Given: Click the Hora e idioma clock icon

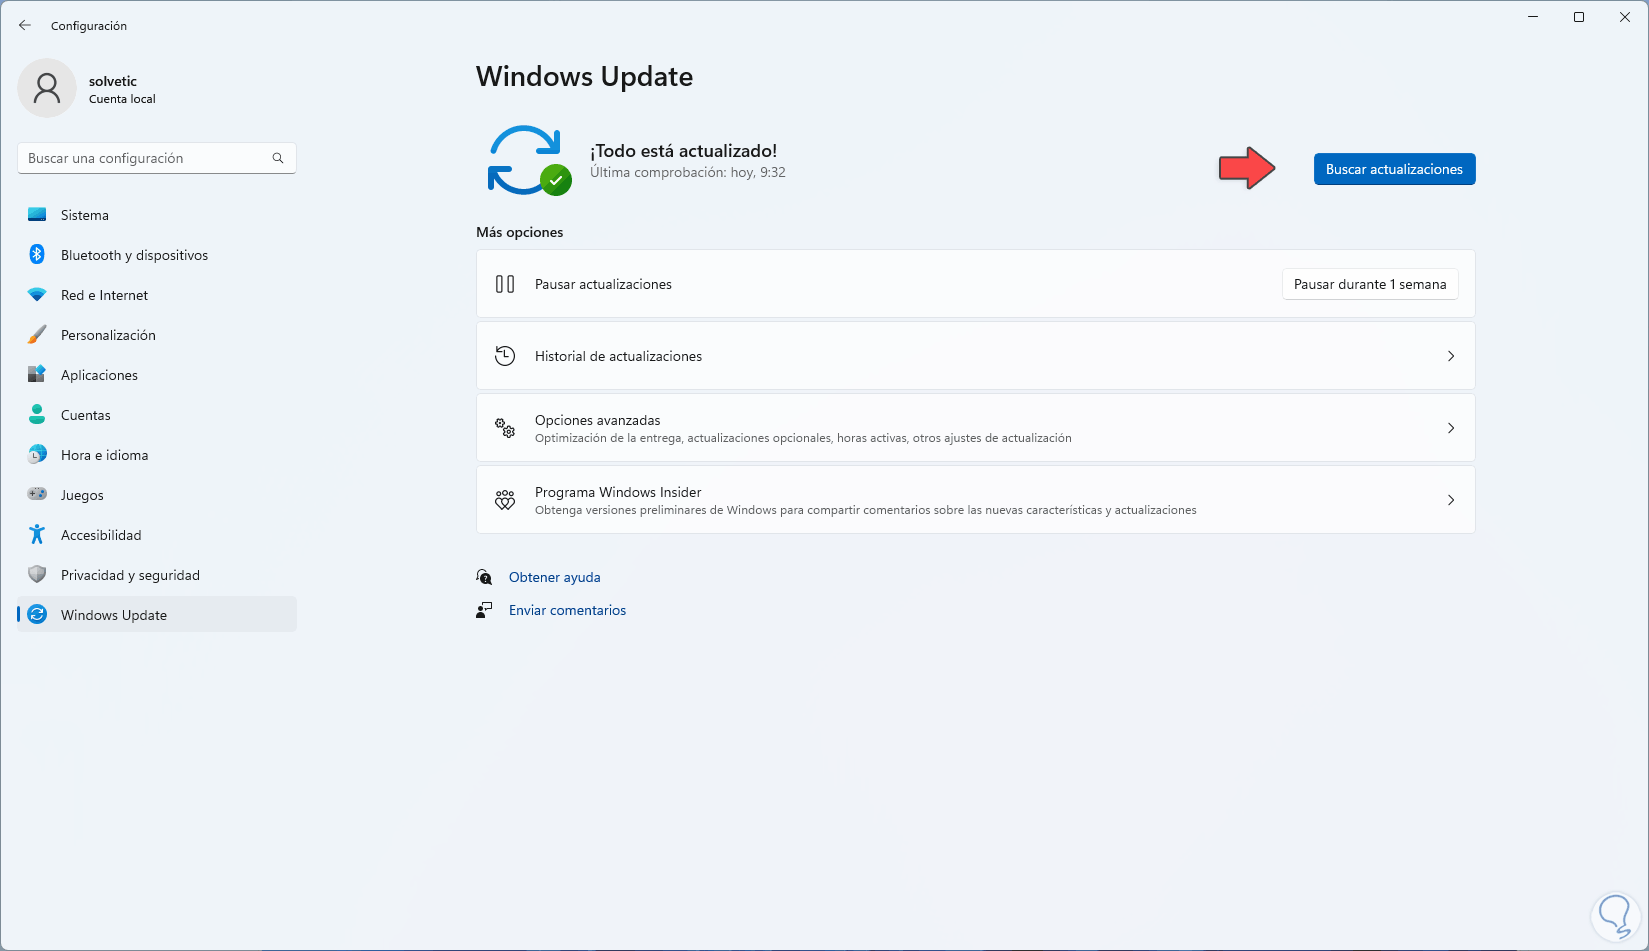Looking at the screenshot, I should tap(37, 455).
